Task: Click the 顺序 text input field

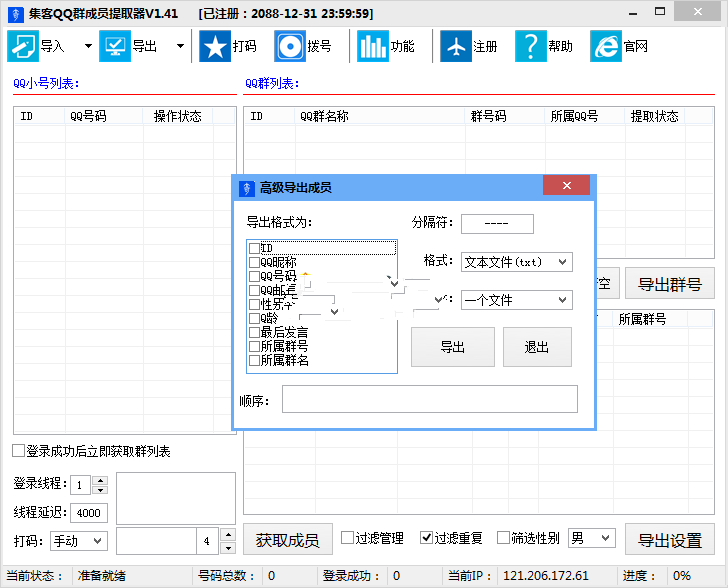Action: pyautogui.click(x=429, y=400)
